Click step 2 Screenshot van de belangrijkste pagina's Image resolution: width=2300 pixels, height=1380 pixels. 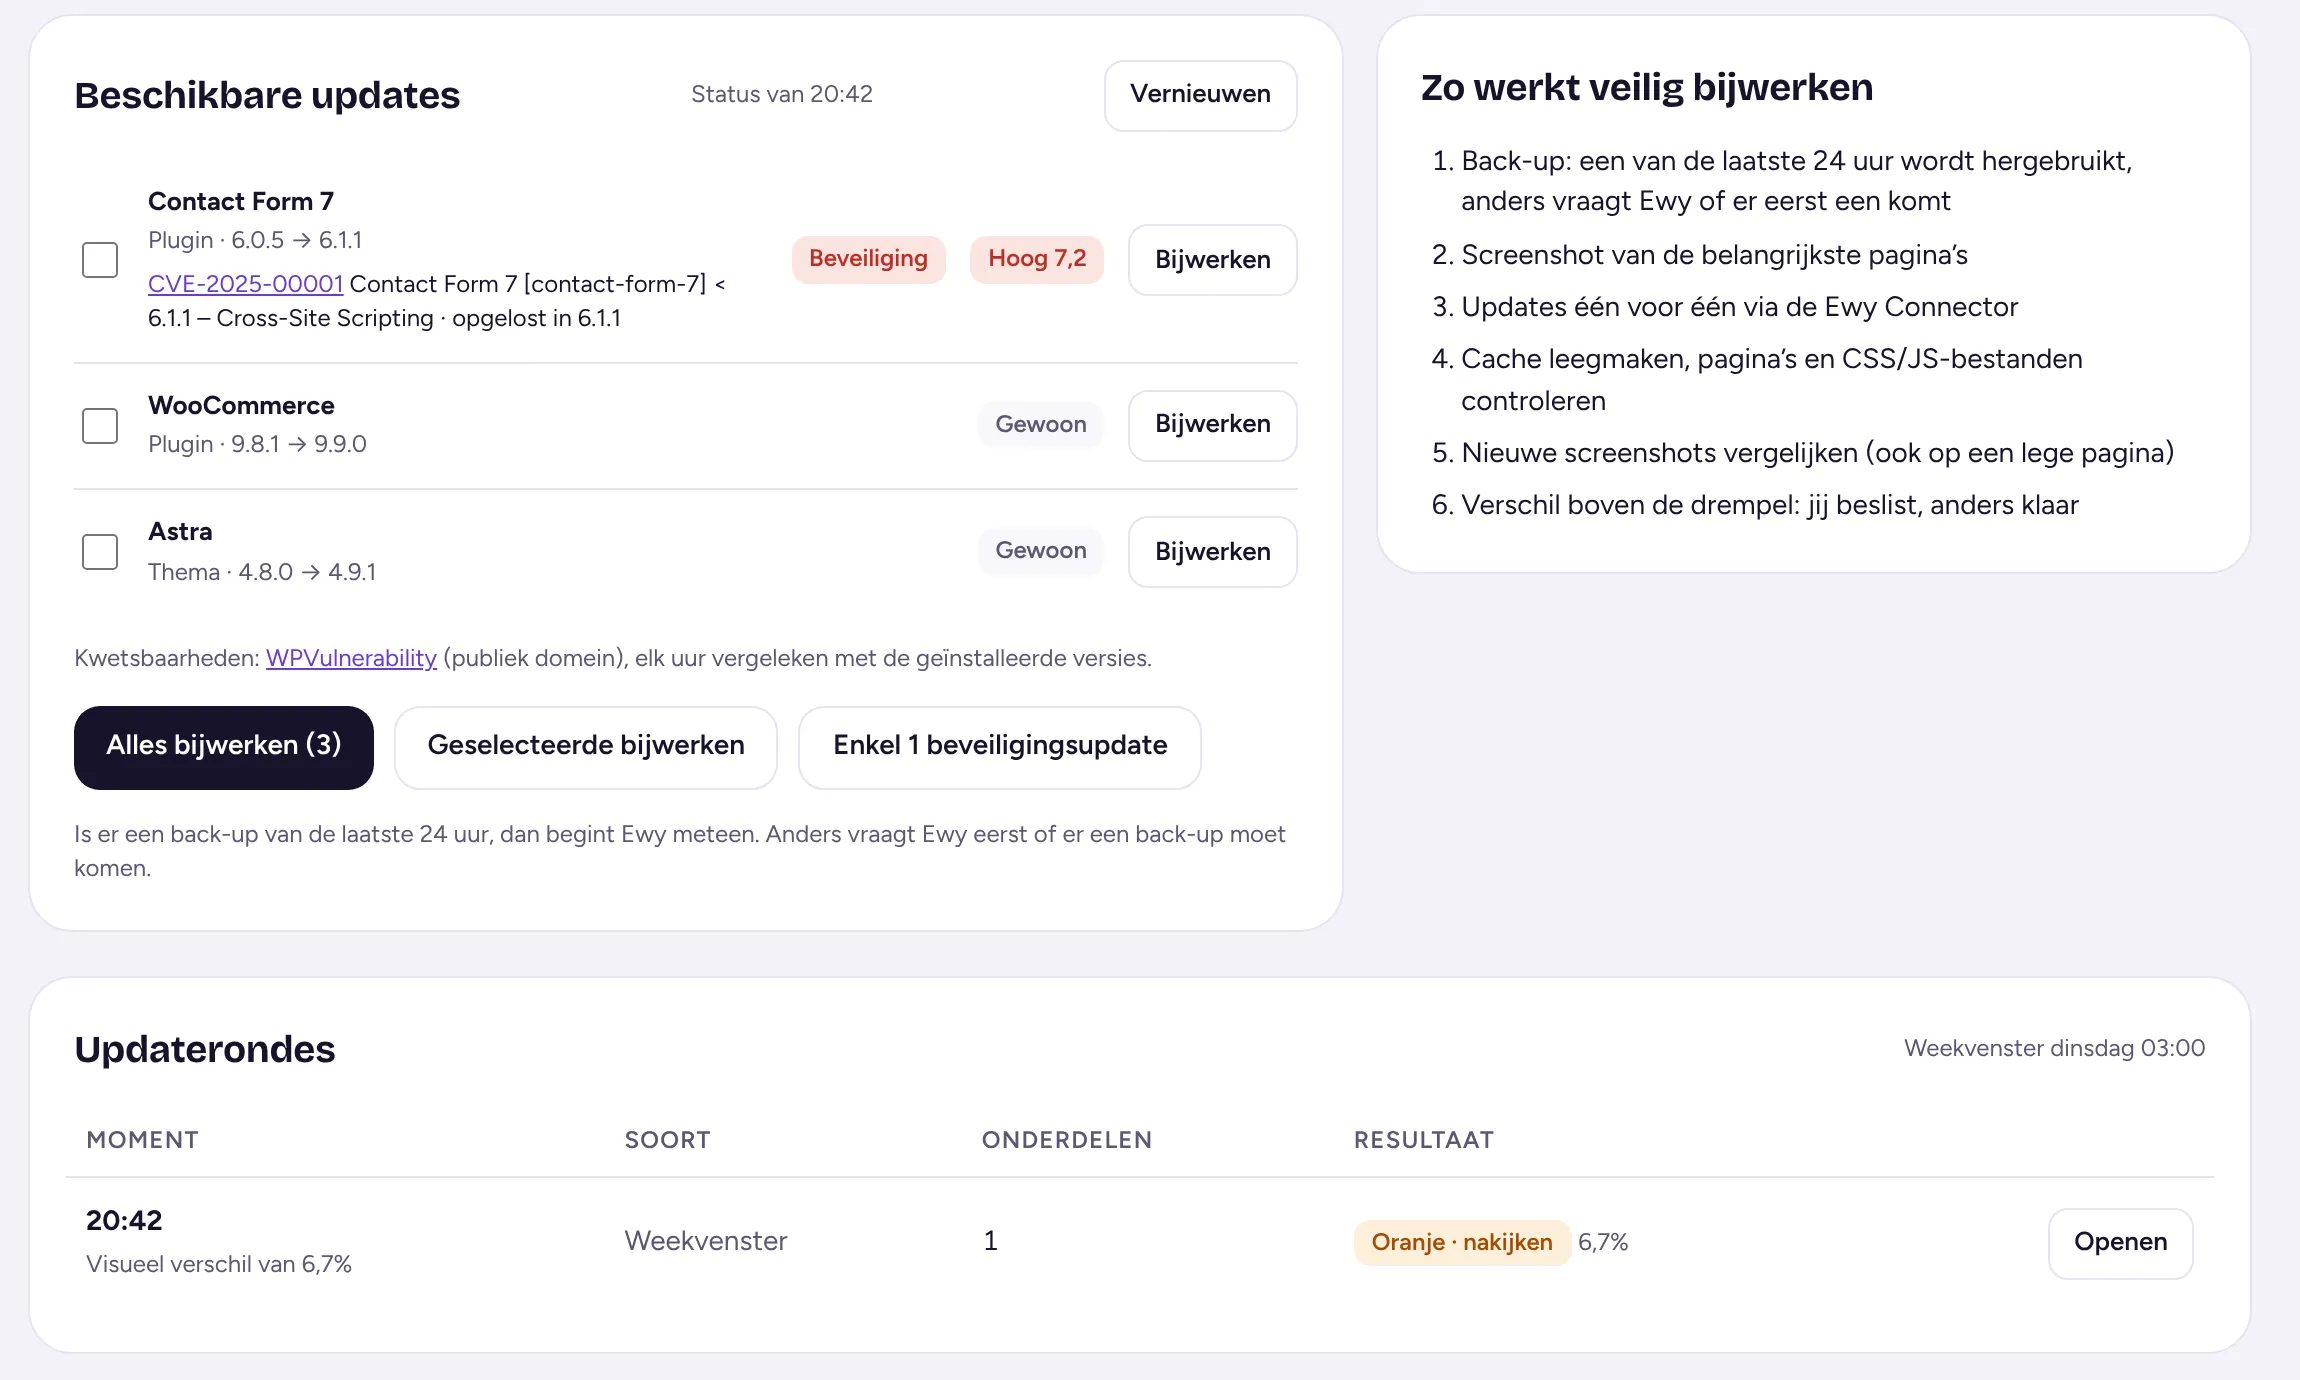coord(1714,255)
